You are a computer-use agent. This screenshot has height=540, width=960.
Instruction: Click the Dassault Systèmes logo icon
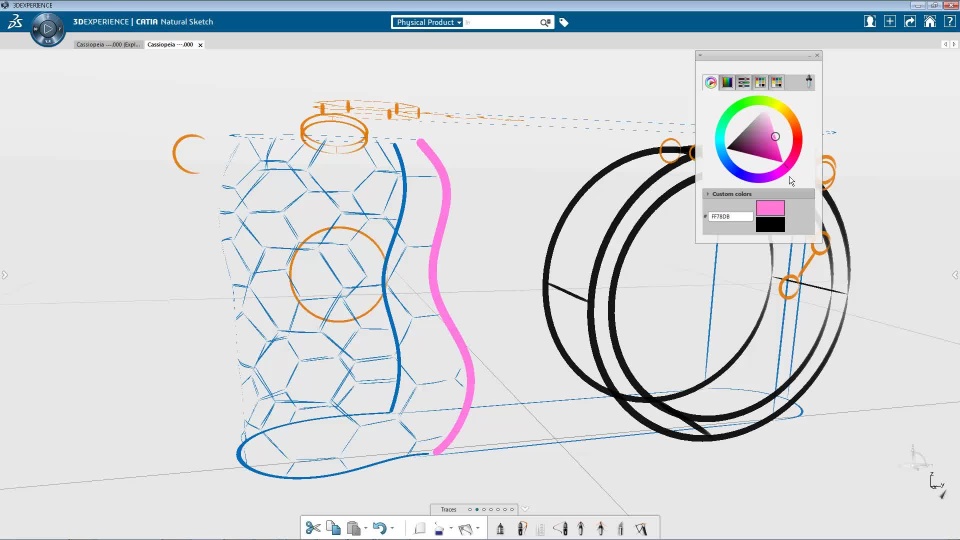tap(15, 22)
